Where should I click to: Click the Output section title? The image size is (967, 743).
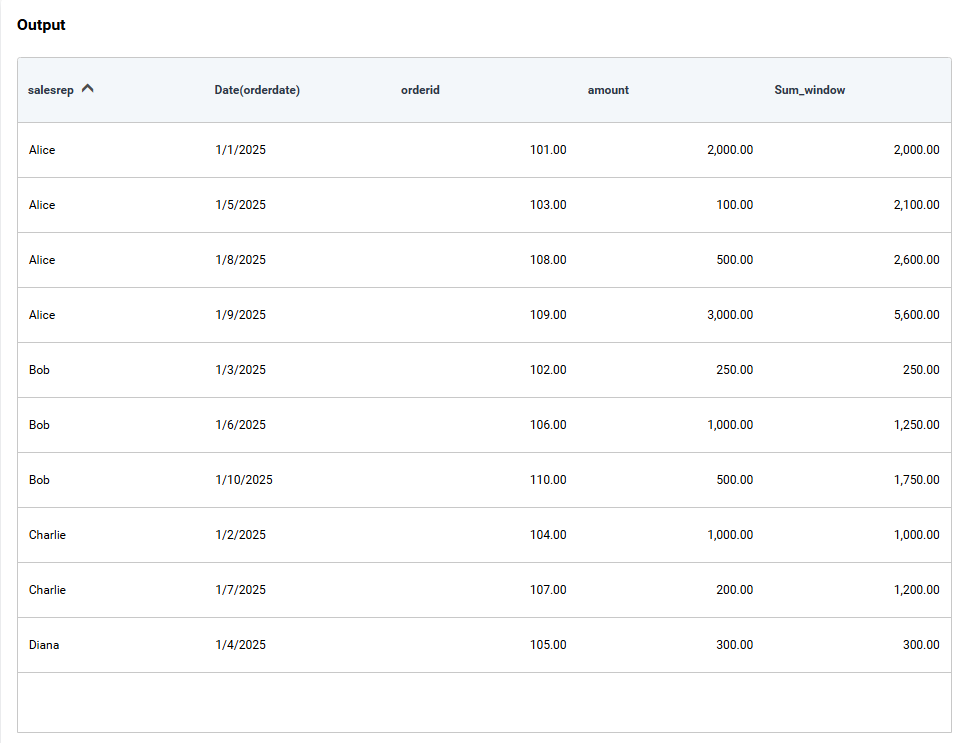click(x=41, y=25)
